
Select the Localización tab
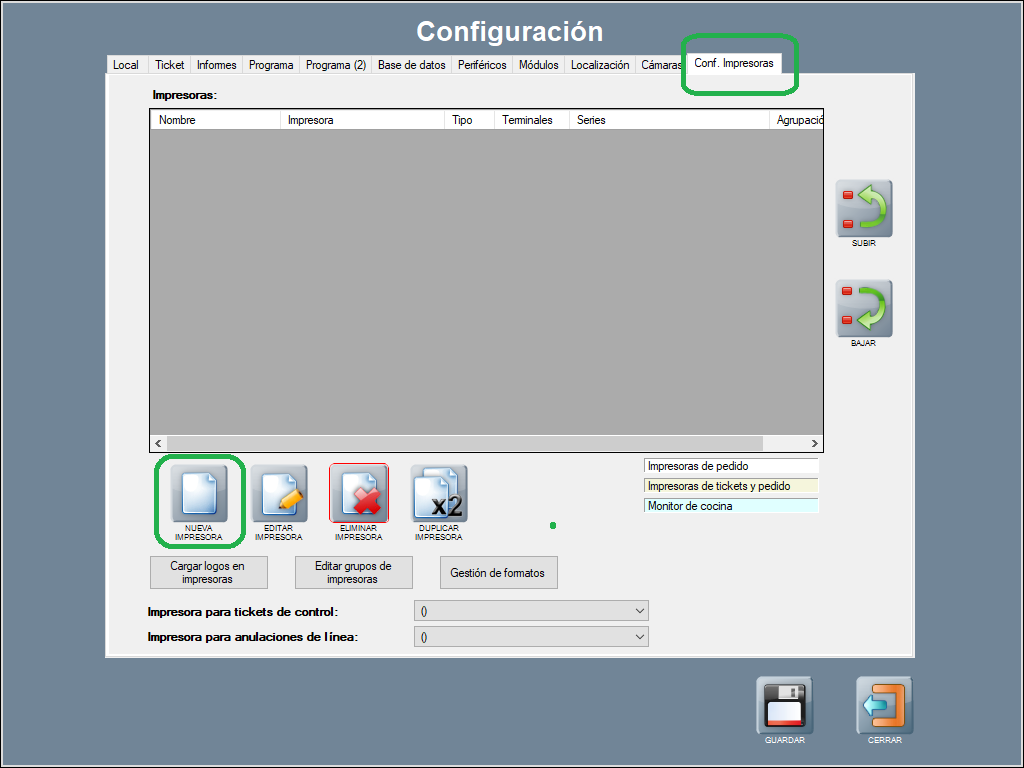[600, 65]
